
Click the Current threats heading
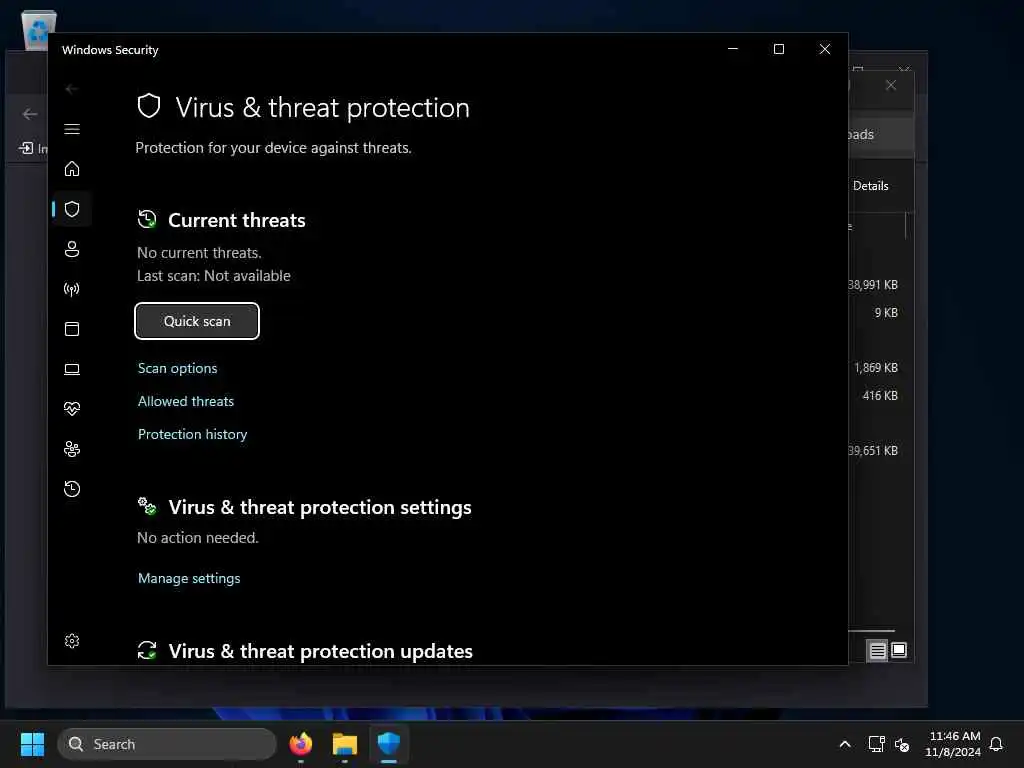click(x=236, y=220)
